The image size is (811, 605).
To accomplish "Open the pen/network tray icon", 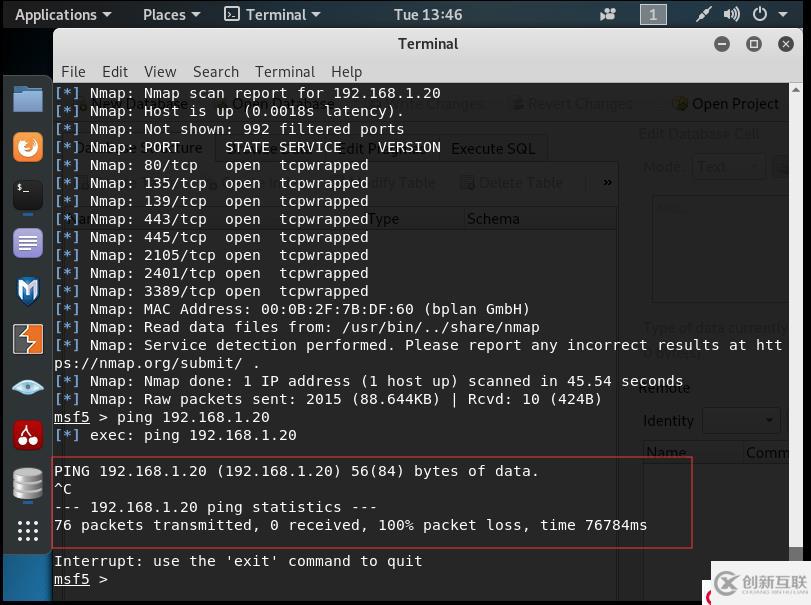I will 703,14.
